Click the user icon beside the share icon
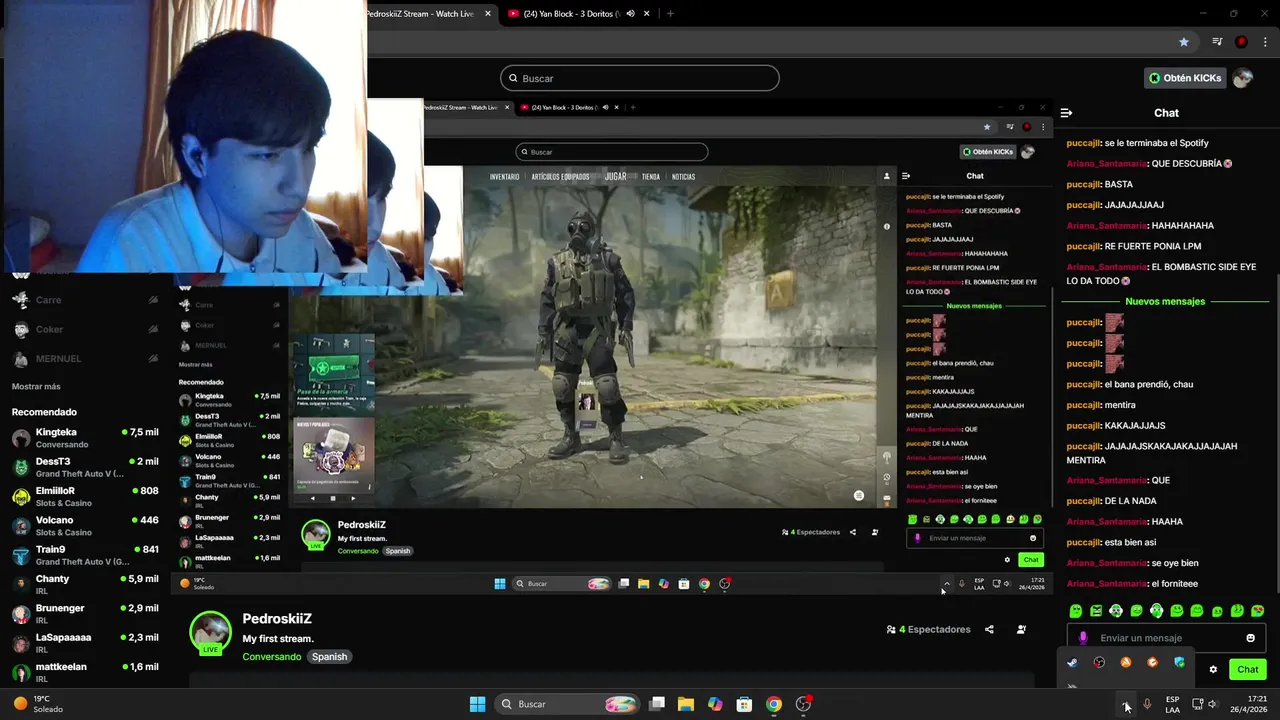The height and width of the screenshot is (720, 1280). click(1021, 629)
